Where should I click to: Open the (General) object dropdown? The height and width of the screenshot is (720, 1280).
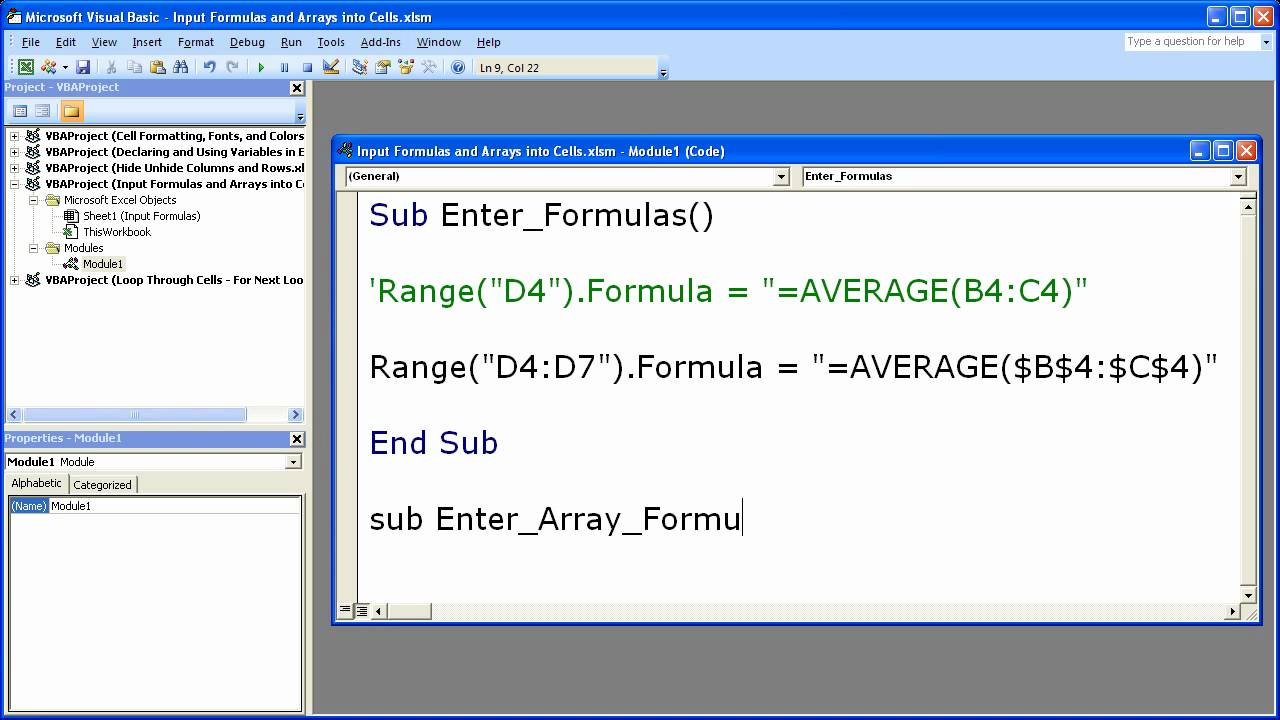point(781,177)
